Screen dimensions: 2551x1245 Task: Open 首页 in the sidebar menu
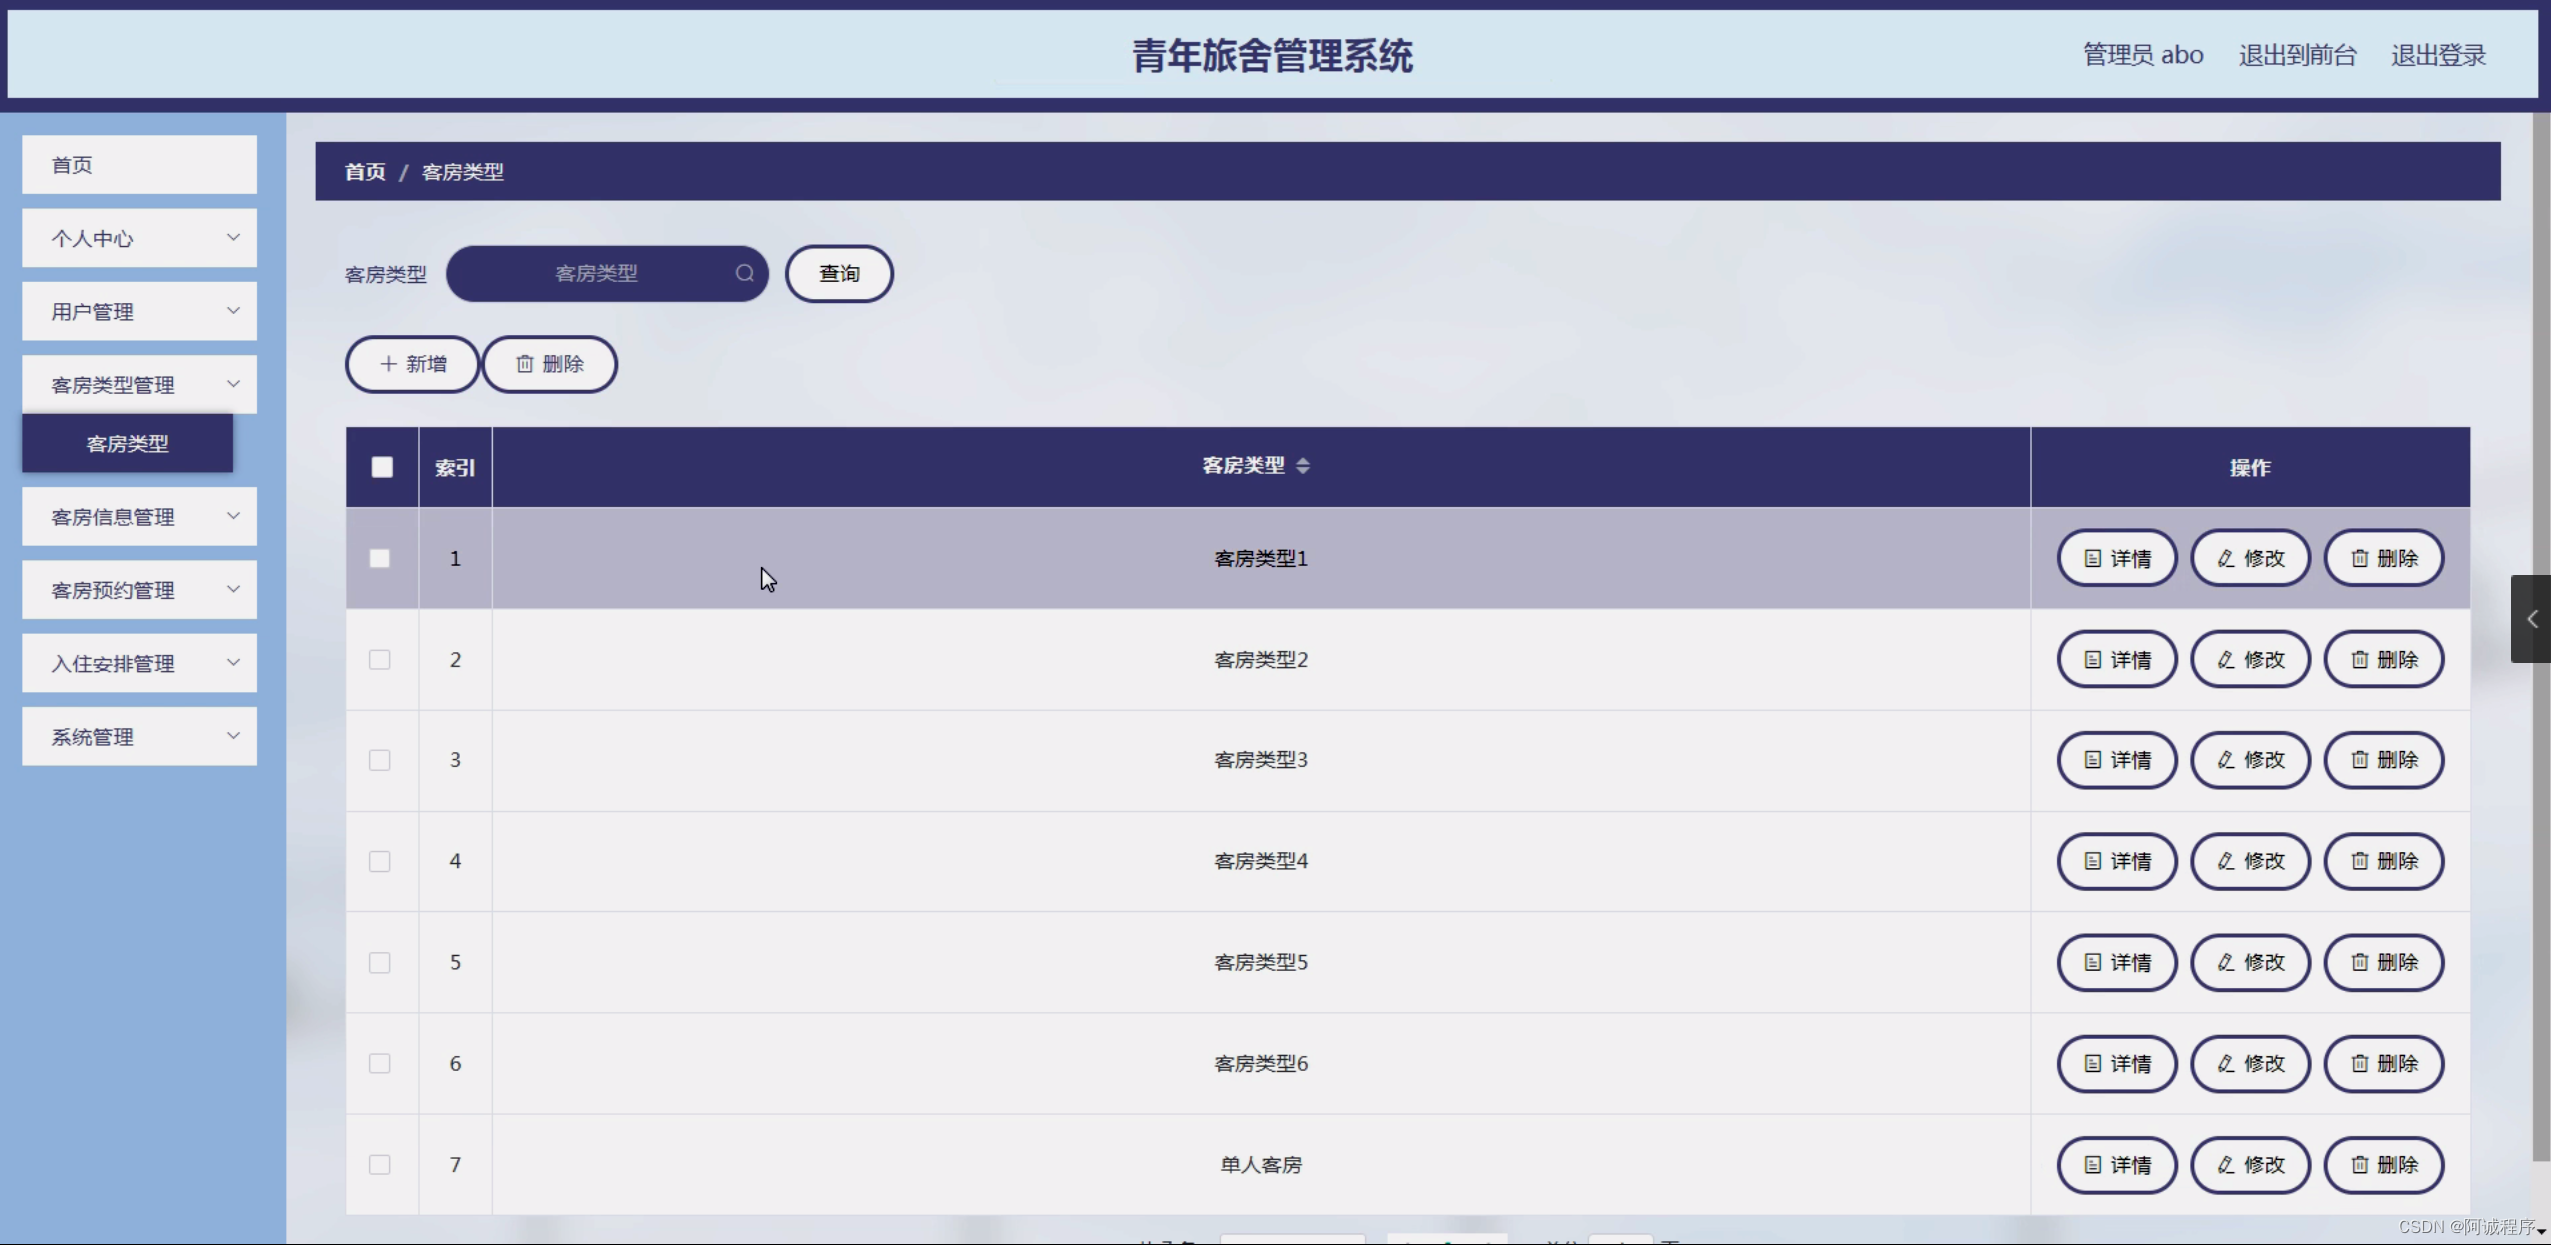coord(139,165)
